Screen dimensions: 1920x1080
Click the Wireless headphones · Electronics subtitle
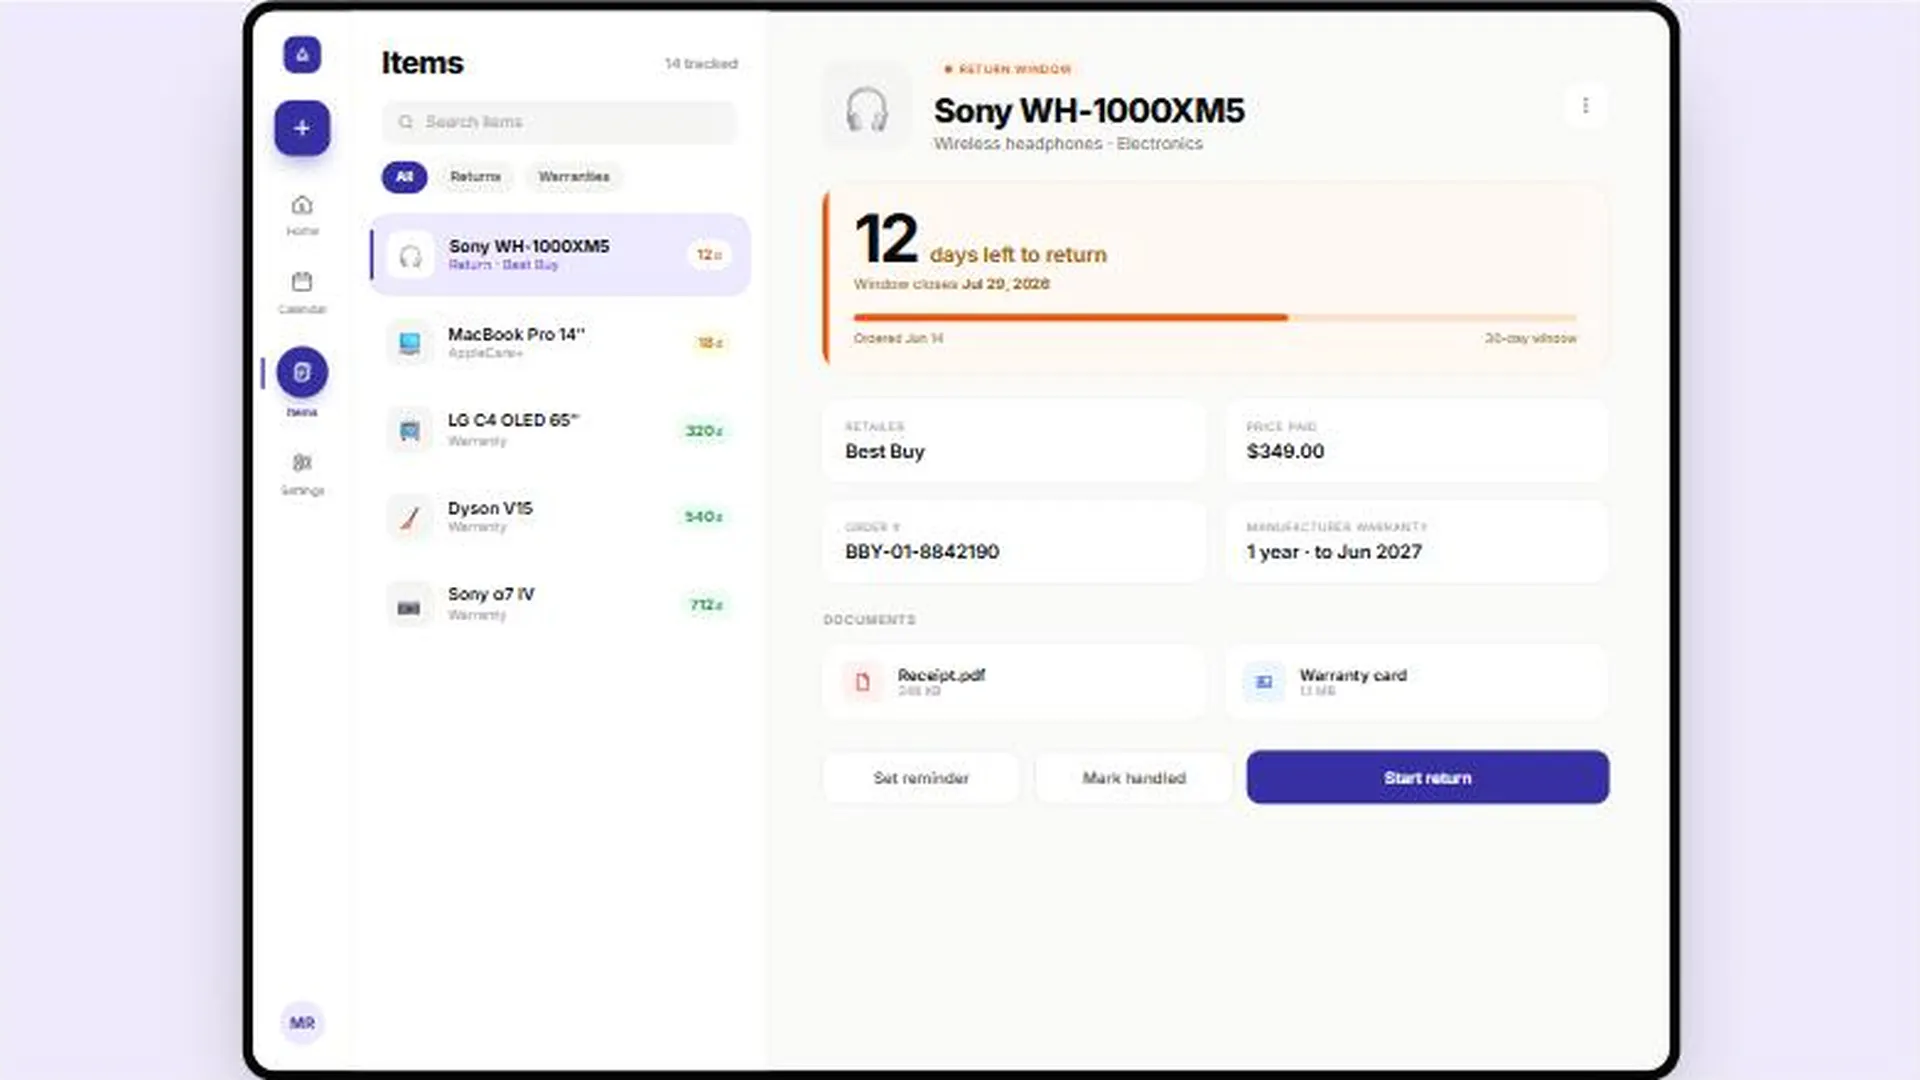[x=1068, y=144]
